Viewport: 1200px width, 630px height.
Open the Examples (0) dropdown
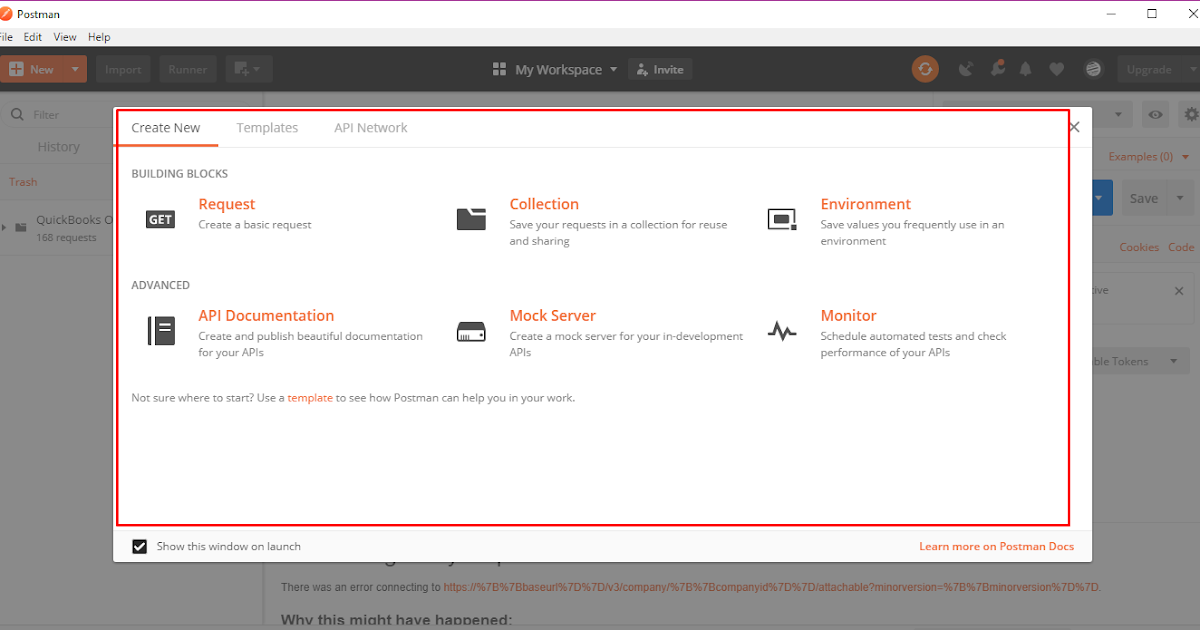pos(1148,156)
